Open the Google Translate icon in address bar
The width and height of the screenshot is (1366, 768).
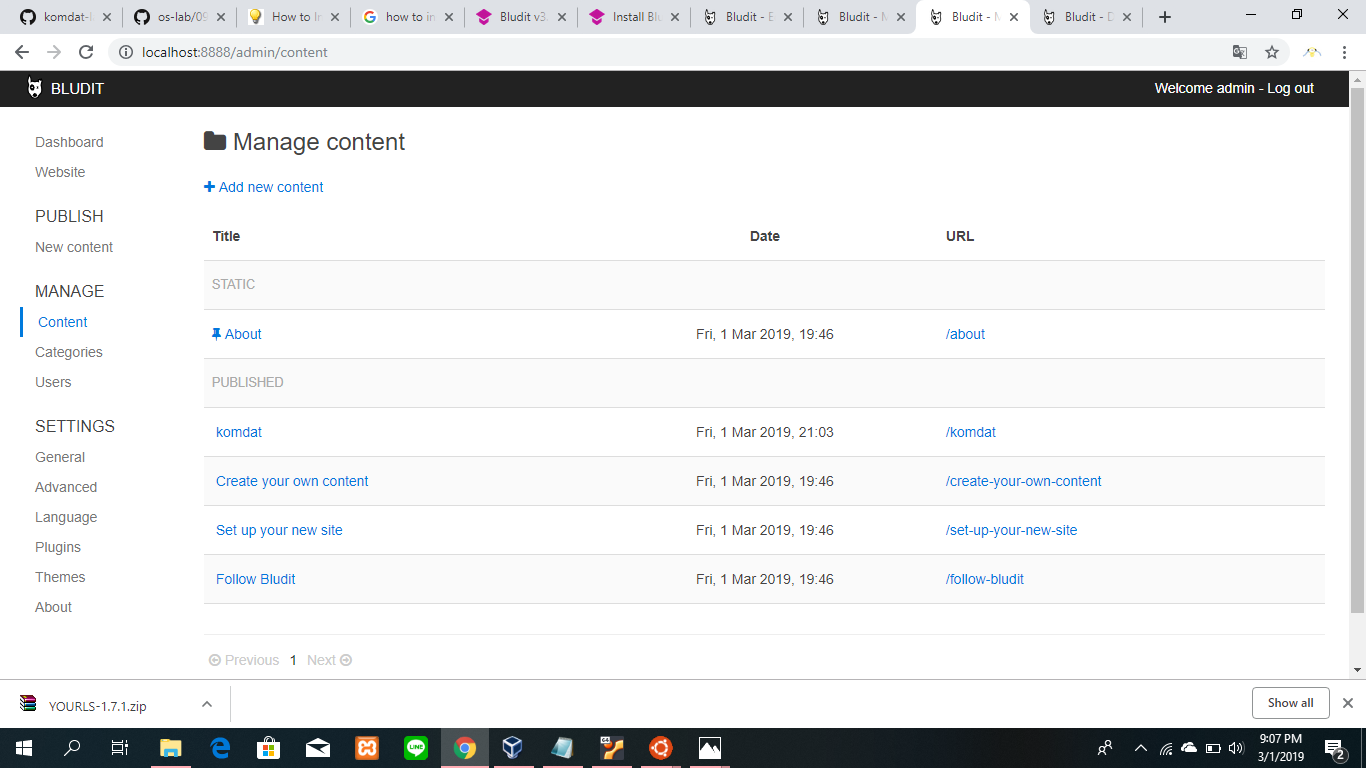[1240, 52]
